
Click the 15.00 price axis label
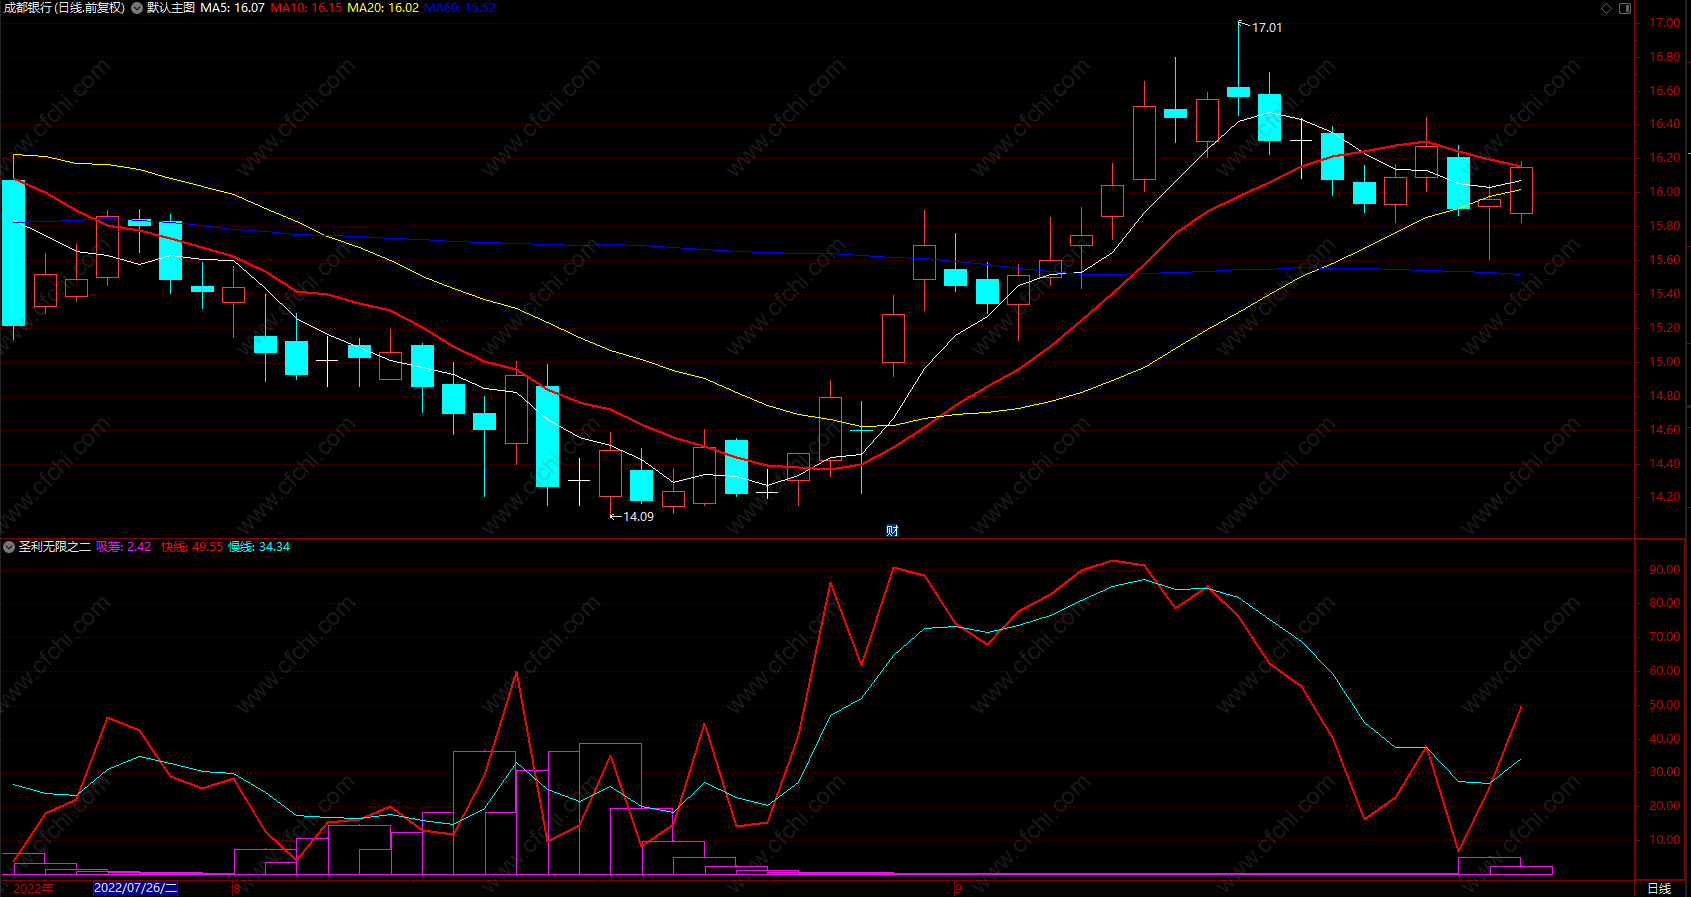pos(1665,362)
